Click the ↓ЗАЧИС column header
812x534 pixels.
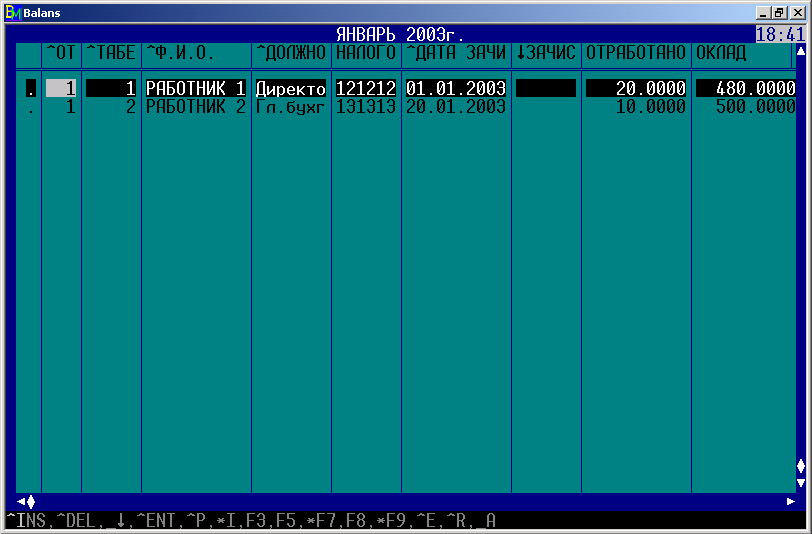click(546, 52)
